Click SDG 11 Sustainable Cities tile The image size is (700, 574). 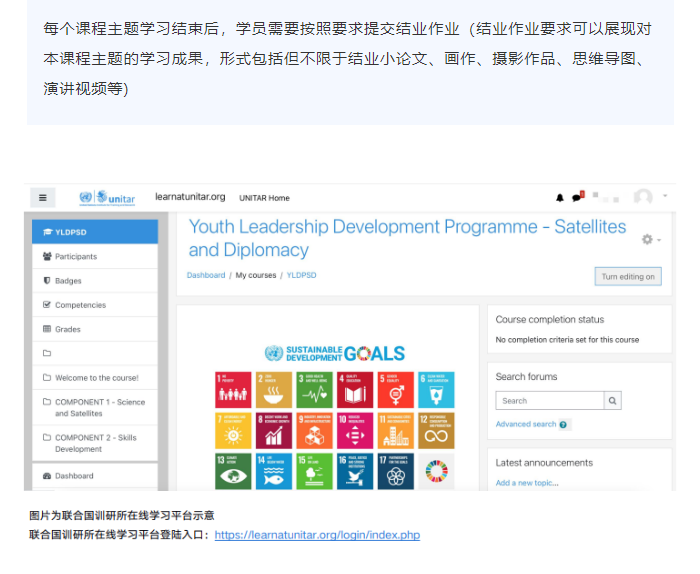coord(396,431)
